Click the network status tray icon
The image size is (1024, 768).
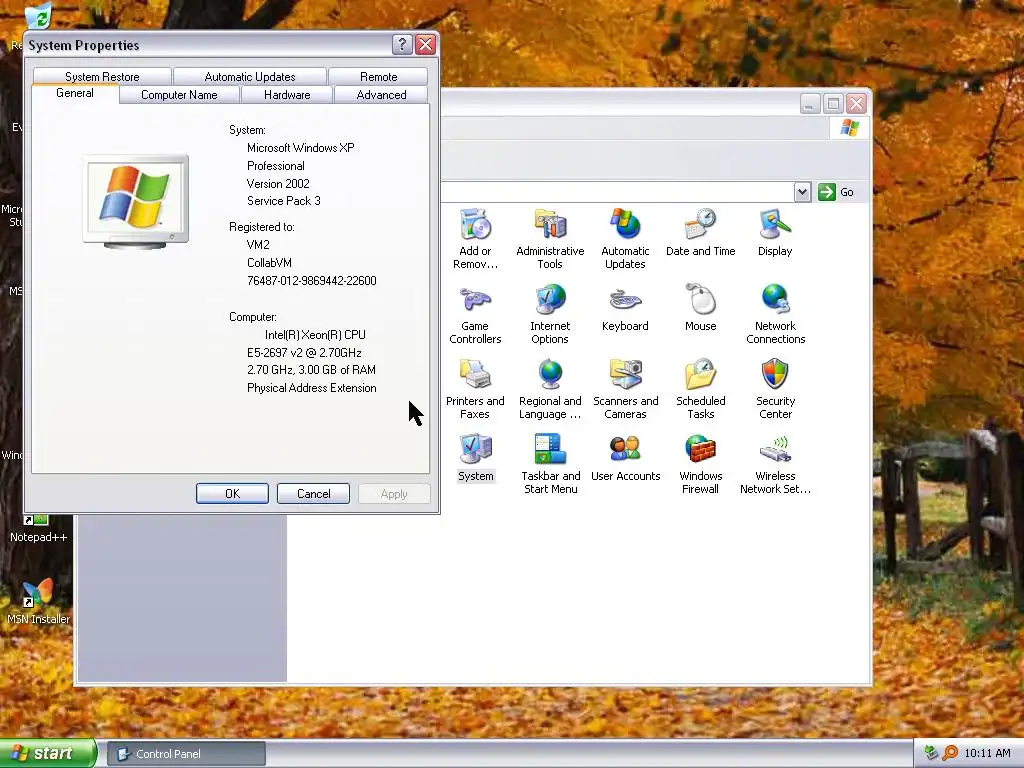click(931, 753)
